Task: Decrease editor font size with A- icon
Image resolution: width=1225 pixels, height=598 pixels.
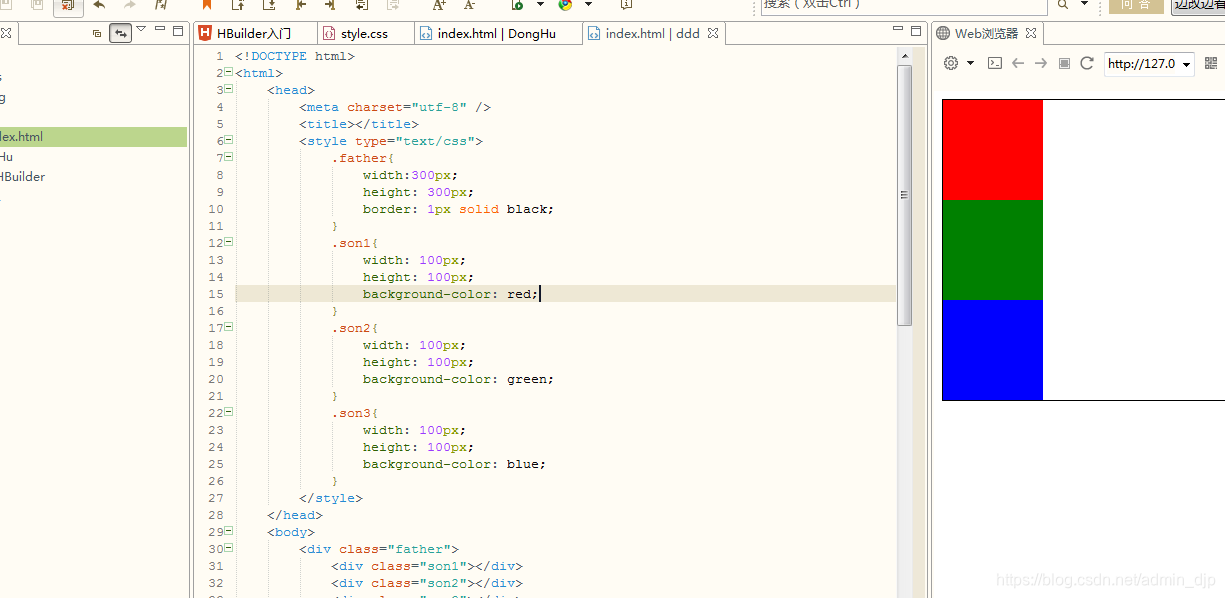Action: tap(470, 5)
